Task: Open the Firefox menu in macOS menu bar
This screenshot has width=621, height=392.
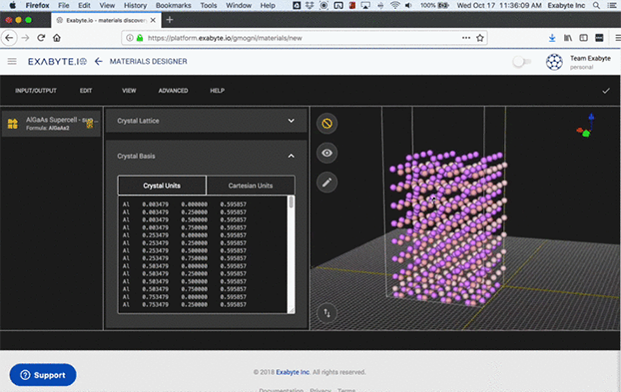Action: pos(38,6)
